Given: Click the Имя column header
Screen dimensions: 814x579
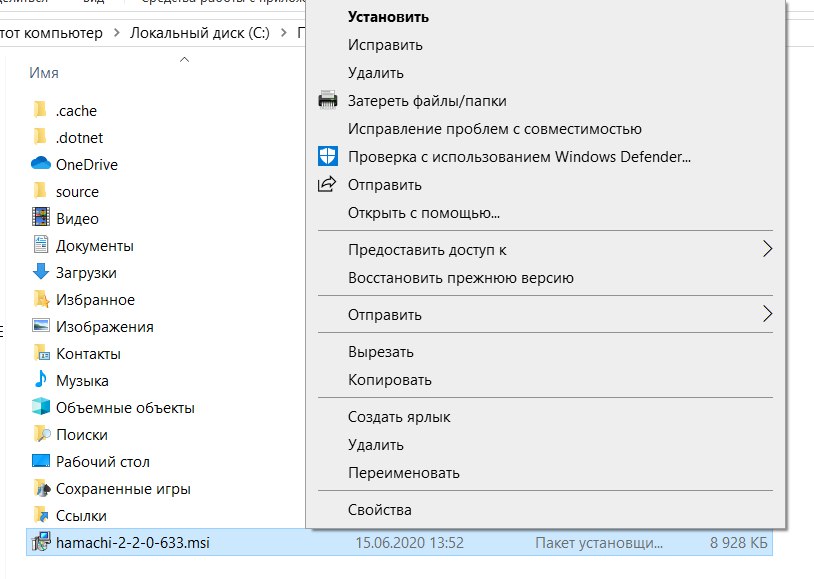Looking at the screenshot, I should pyautogui.click(x=44, y=73).
